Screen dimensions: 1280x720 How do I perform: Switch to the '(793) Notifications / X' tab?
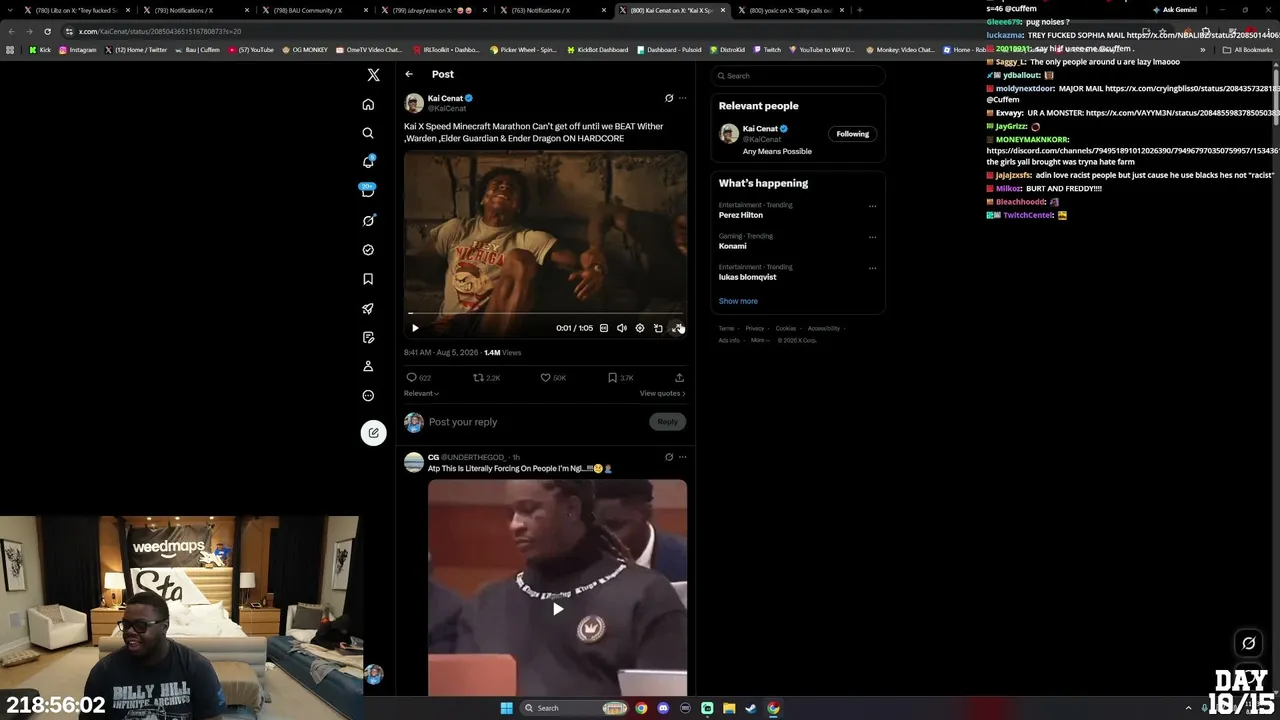click(195, 10)
